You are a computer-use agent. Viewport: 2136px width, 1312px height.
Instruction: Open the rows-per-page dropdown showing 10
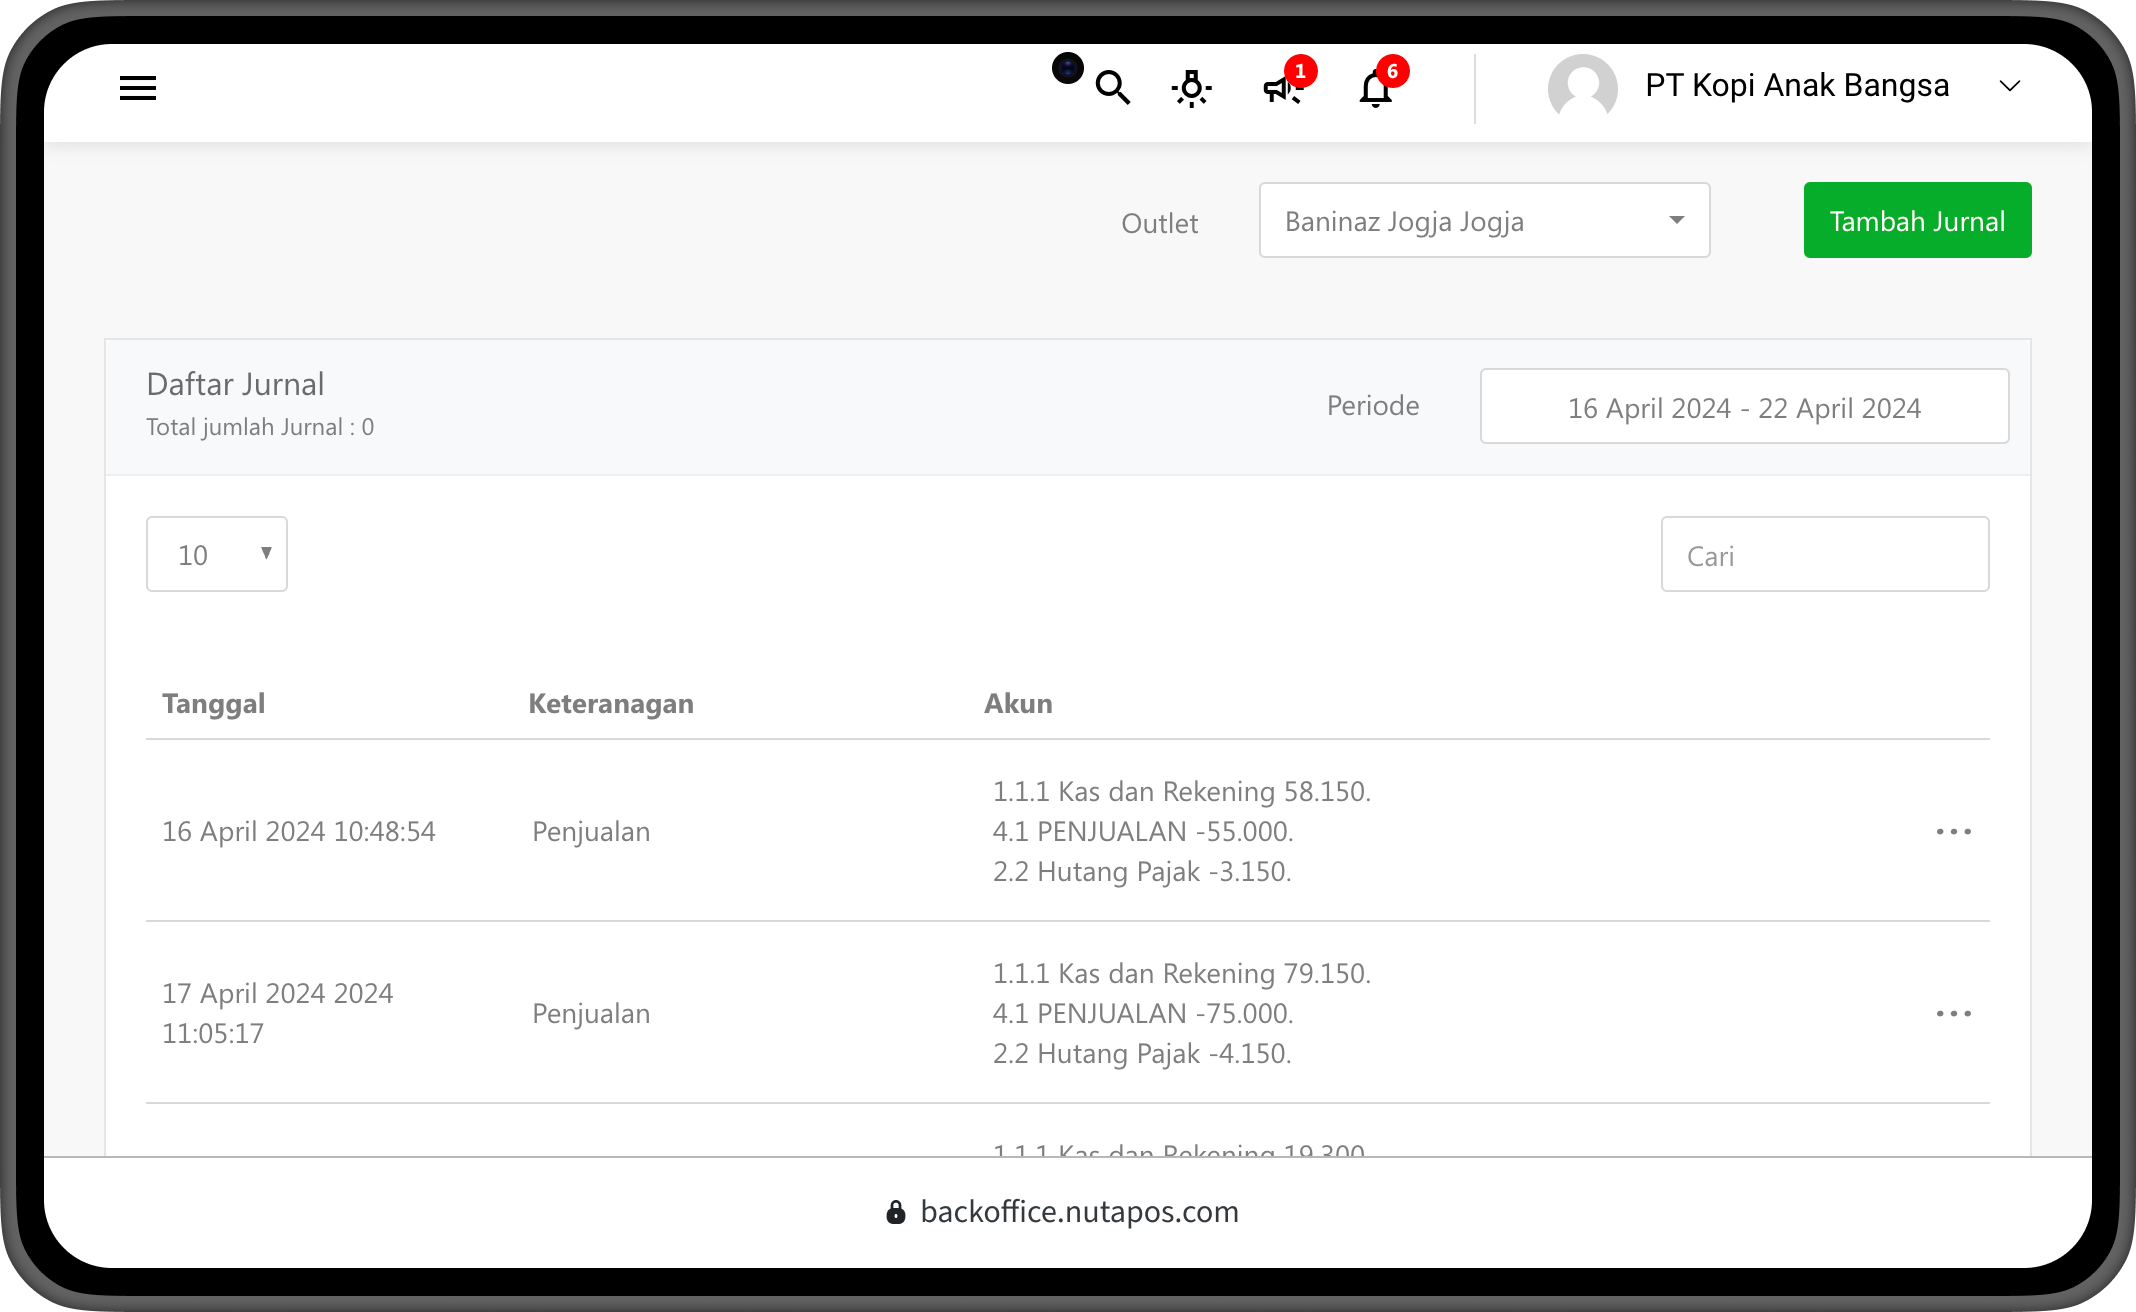click(x=217, y=554)
